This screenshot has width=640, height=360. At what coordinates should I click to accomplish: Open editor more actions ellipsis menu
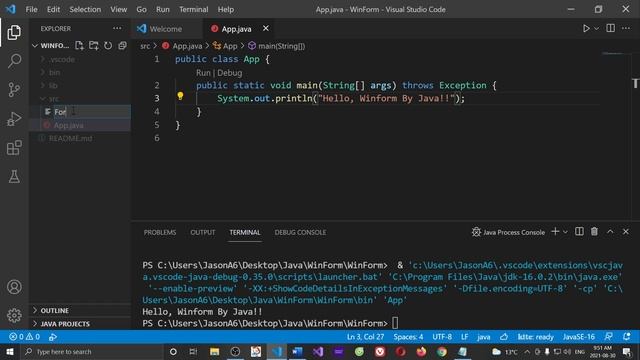click(x=626, y=28)
